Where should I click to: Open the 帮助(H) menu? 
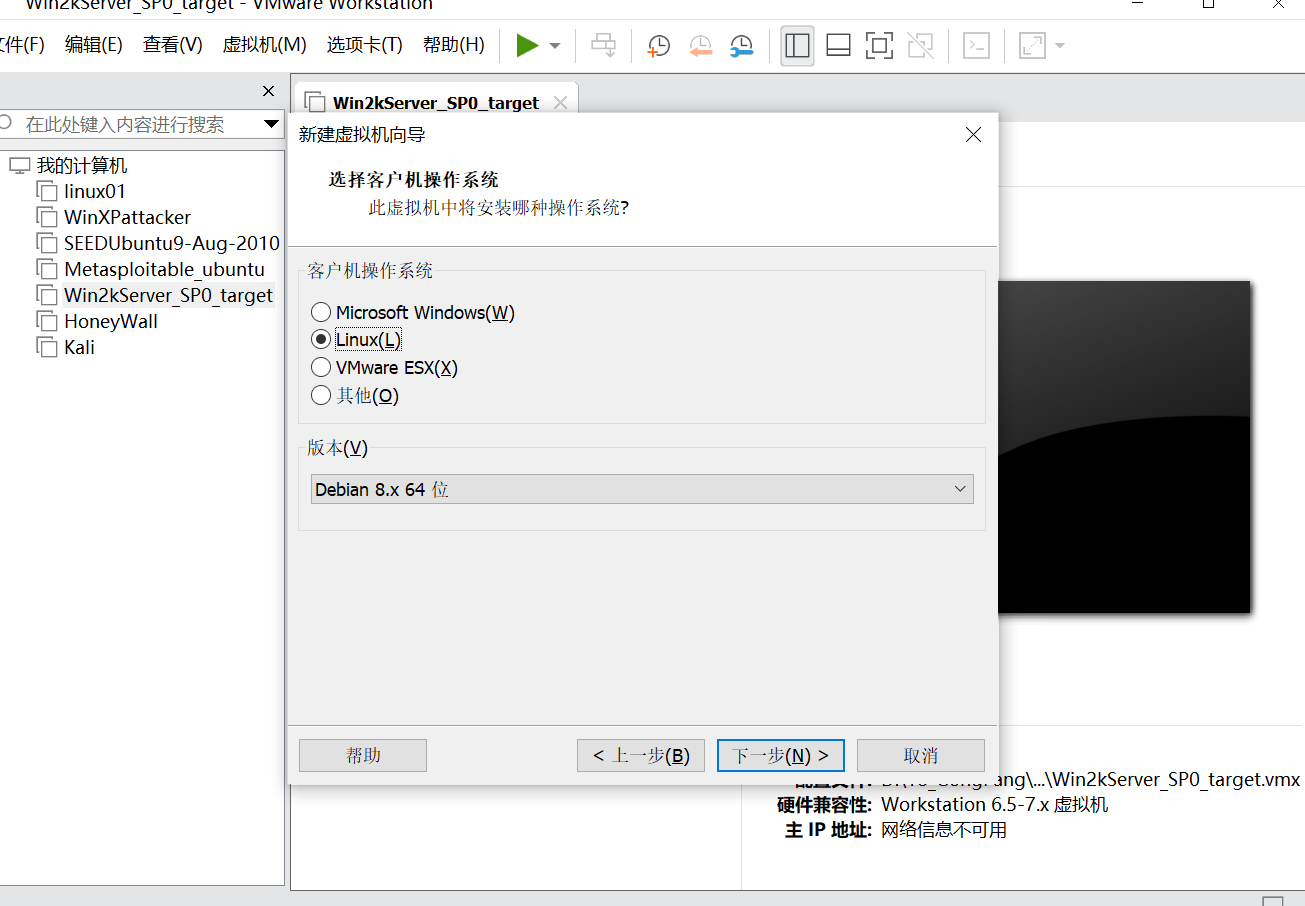pos(454,45)
